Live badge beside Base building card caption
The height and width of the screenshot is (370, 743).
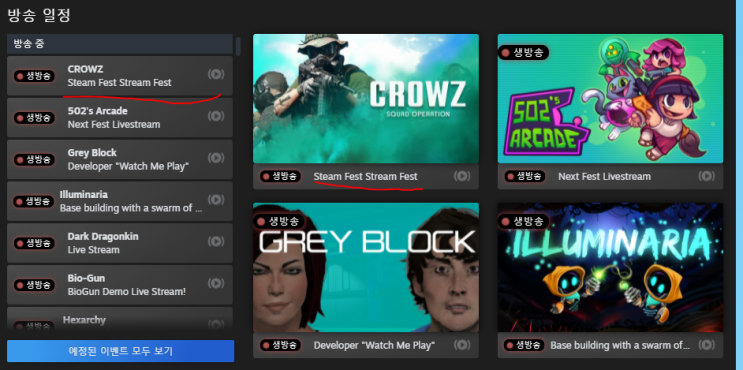525,345
